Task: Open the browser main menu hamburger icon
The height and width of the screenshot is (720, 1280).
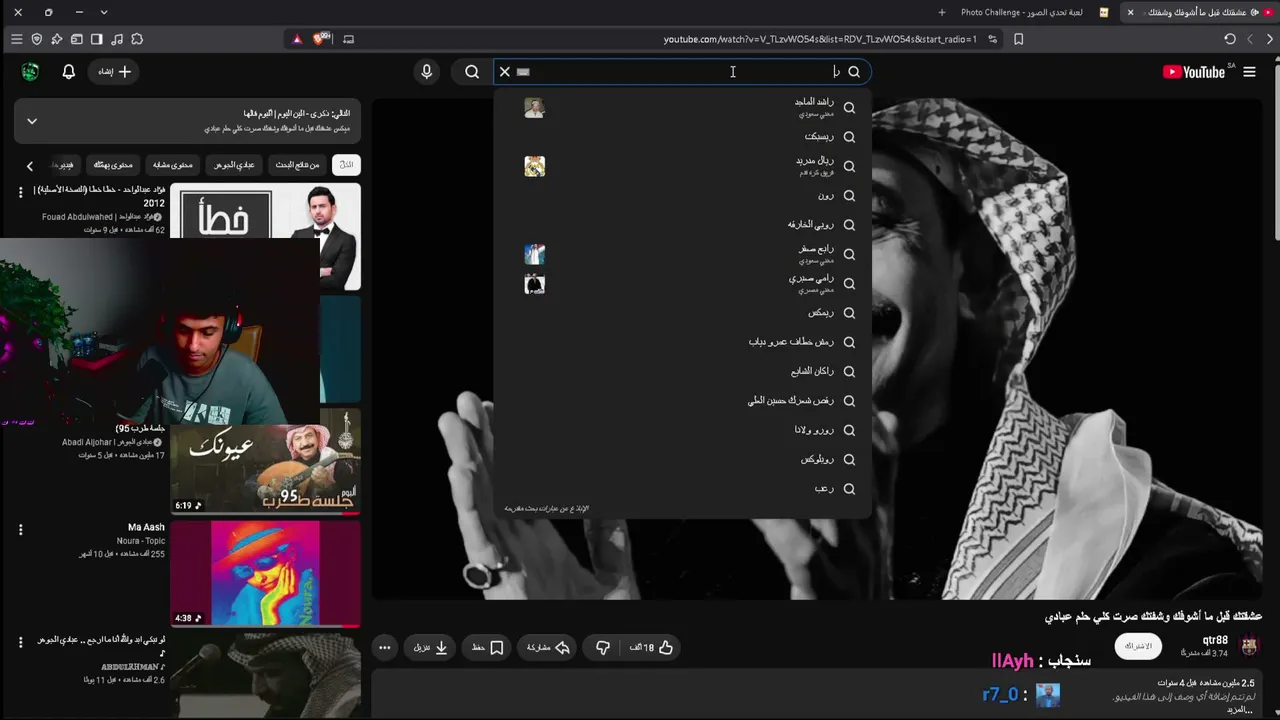Action: pyautogui.click(x=16, y=39)
